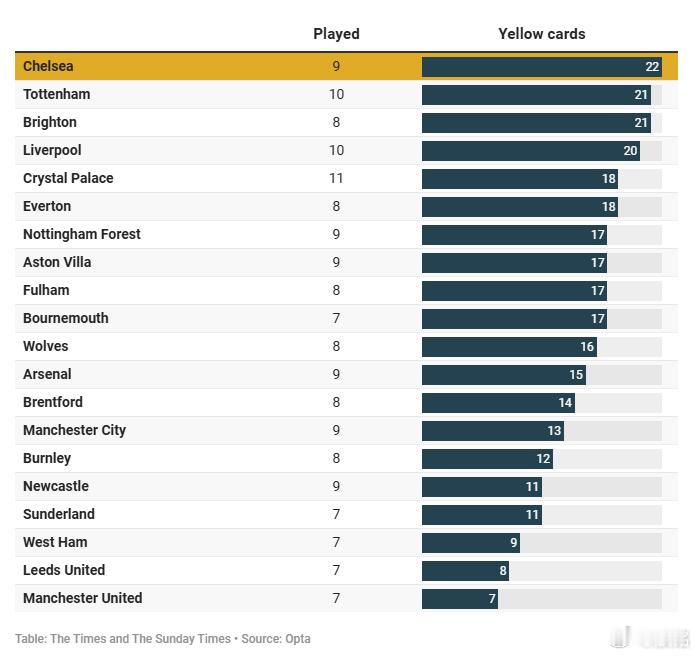The height and width of the screenshot is (656, 698).
Task: Select the Everton row label
Action: pyautogui.click(x=47, y=206)
